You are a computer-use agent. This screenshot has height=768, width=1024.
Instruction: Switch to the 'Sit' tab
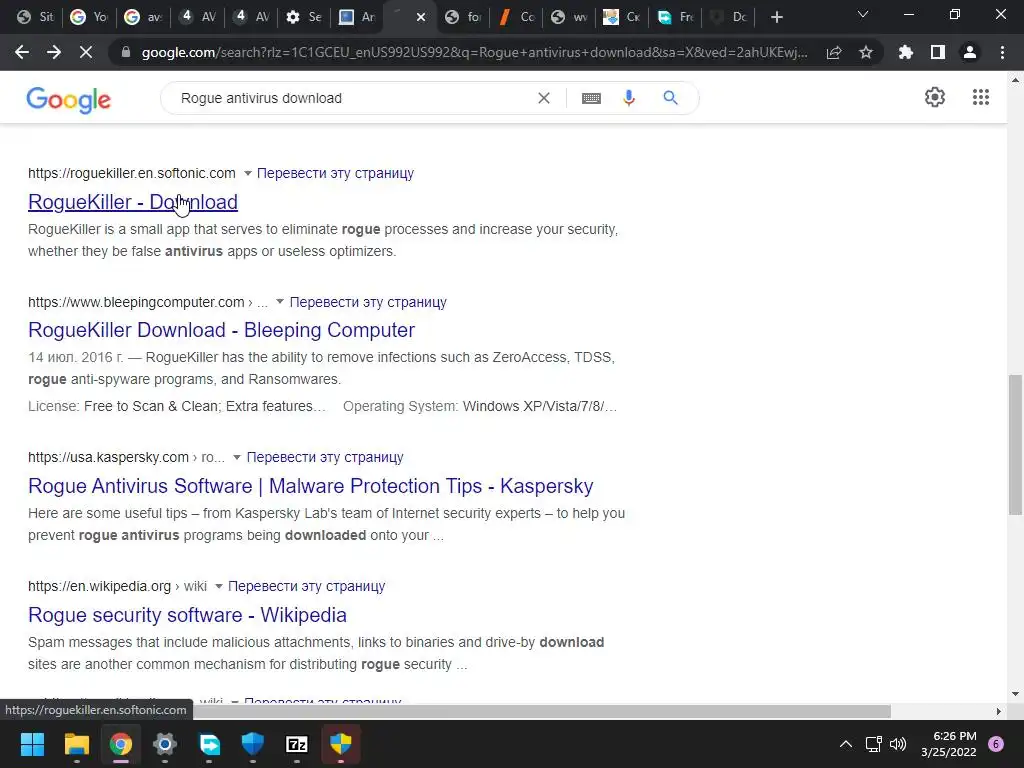click(x=35, y=17)
